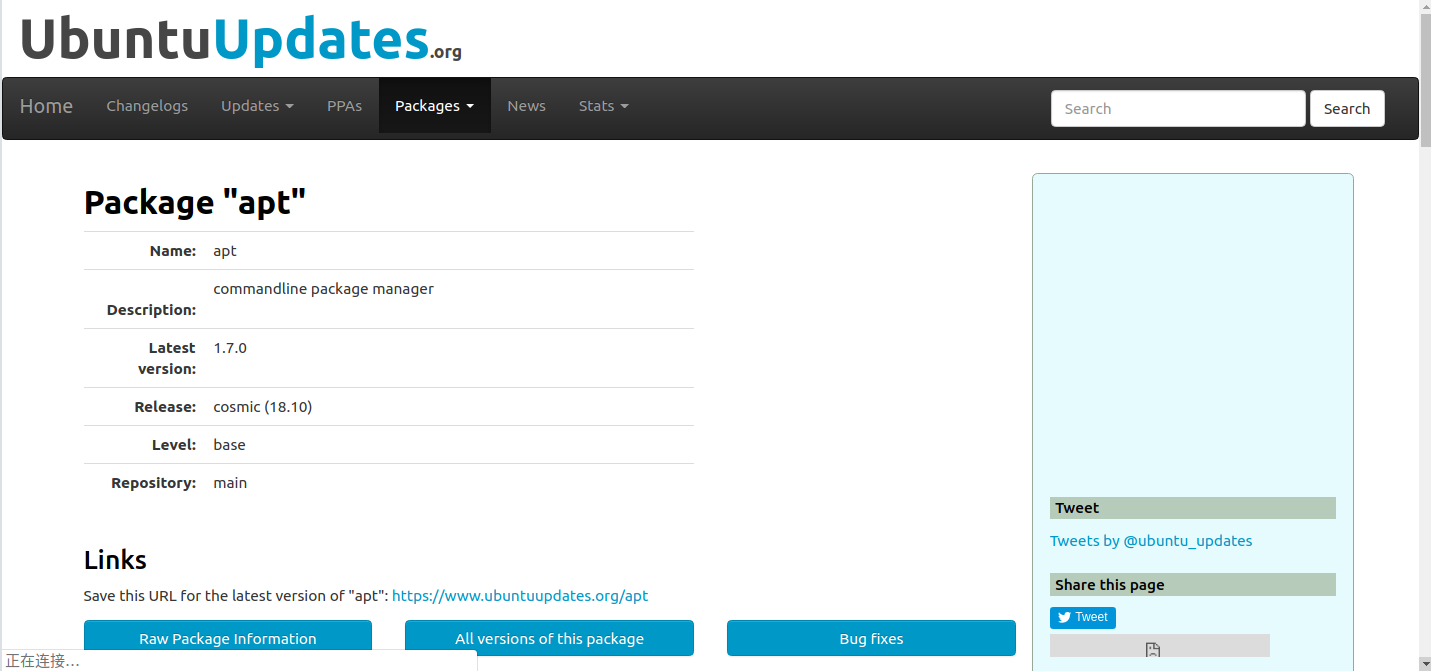Expand the Stats dropdown menu
This screenshot has width=1431, height=671.
pos(603,106)
